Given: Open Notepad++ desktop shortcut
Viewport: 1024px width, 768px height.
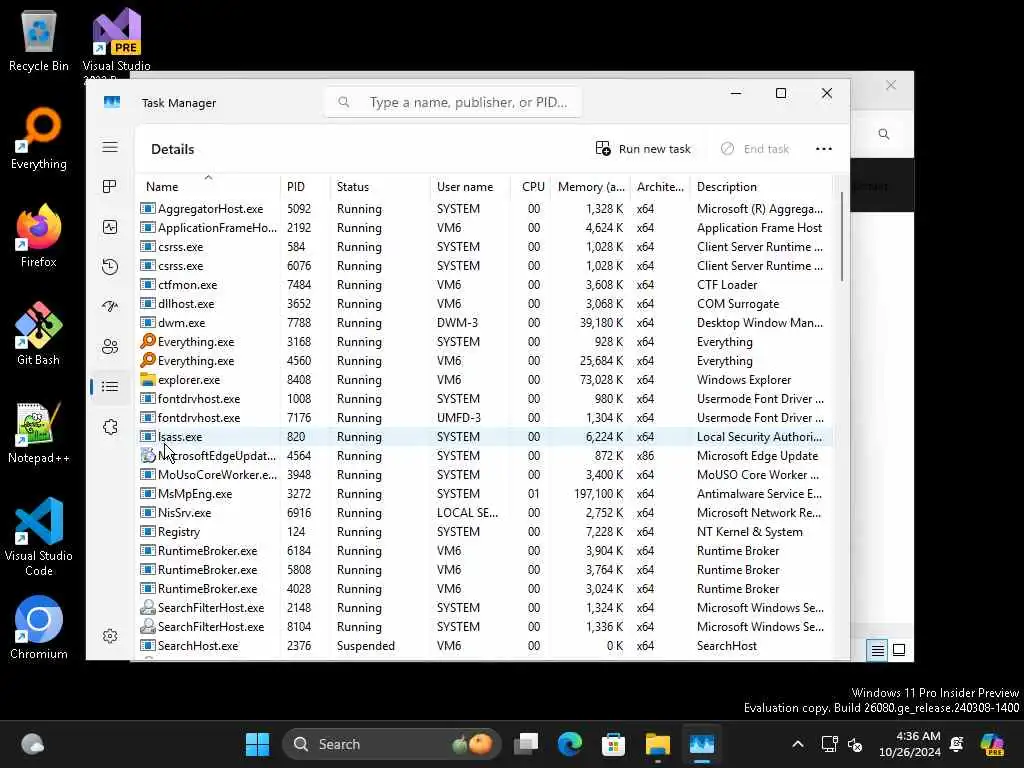Looking at the screenshot, I should (x=39, y=432).
